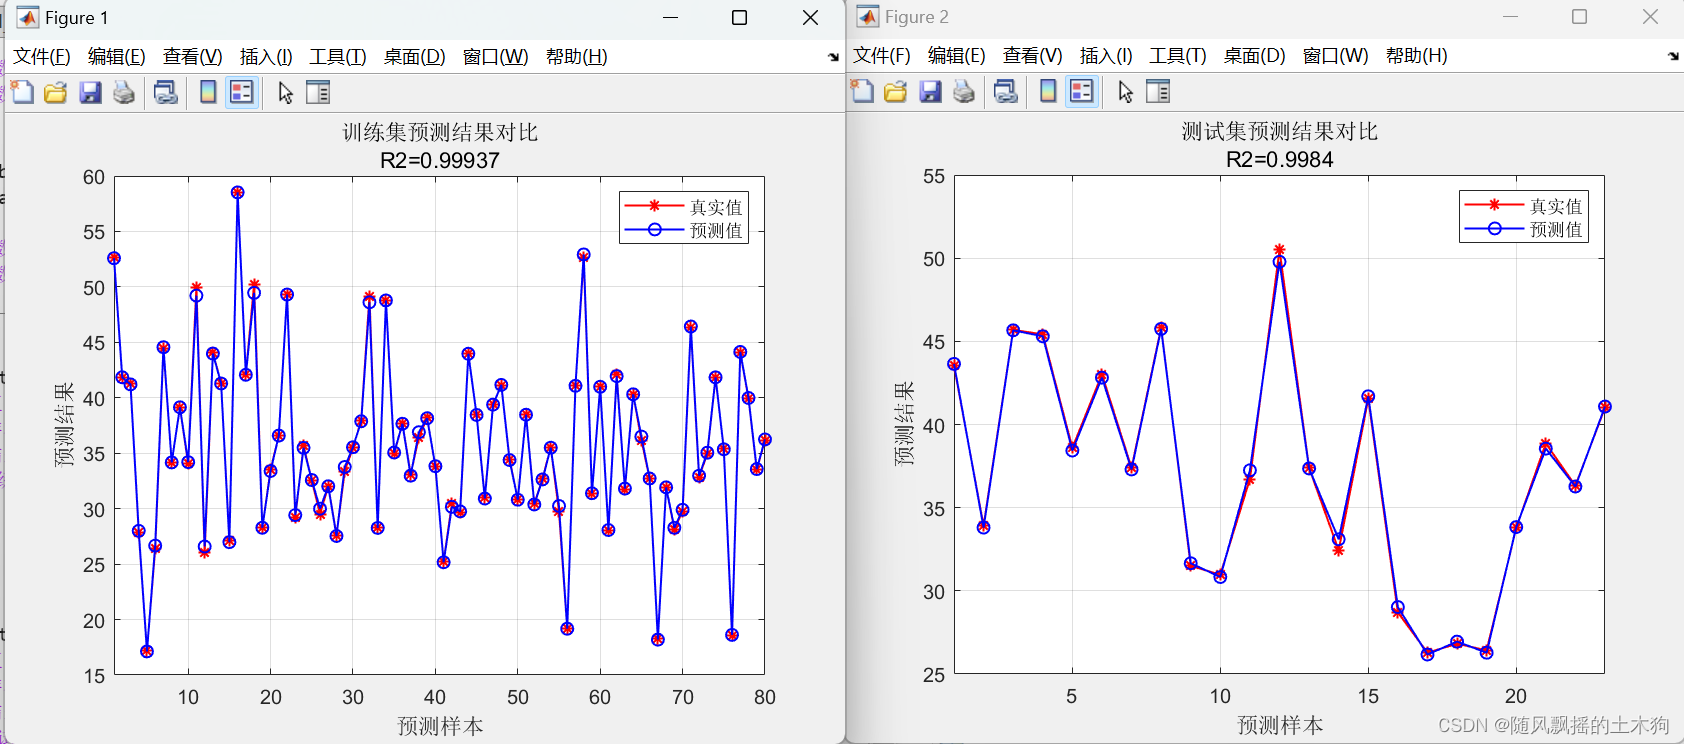Open 窗口(W) menu in Figure 1

pyautogui.click(x=496, y=57)
